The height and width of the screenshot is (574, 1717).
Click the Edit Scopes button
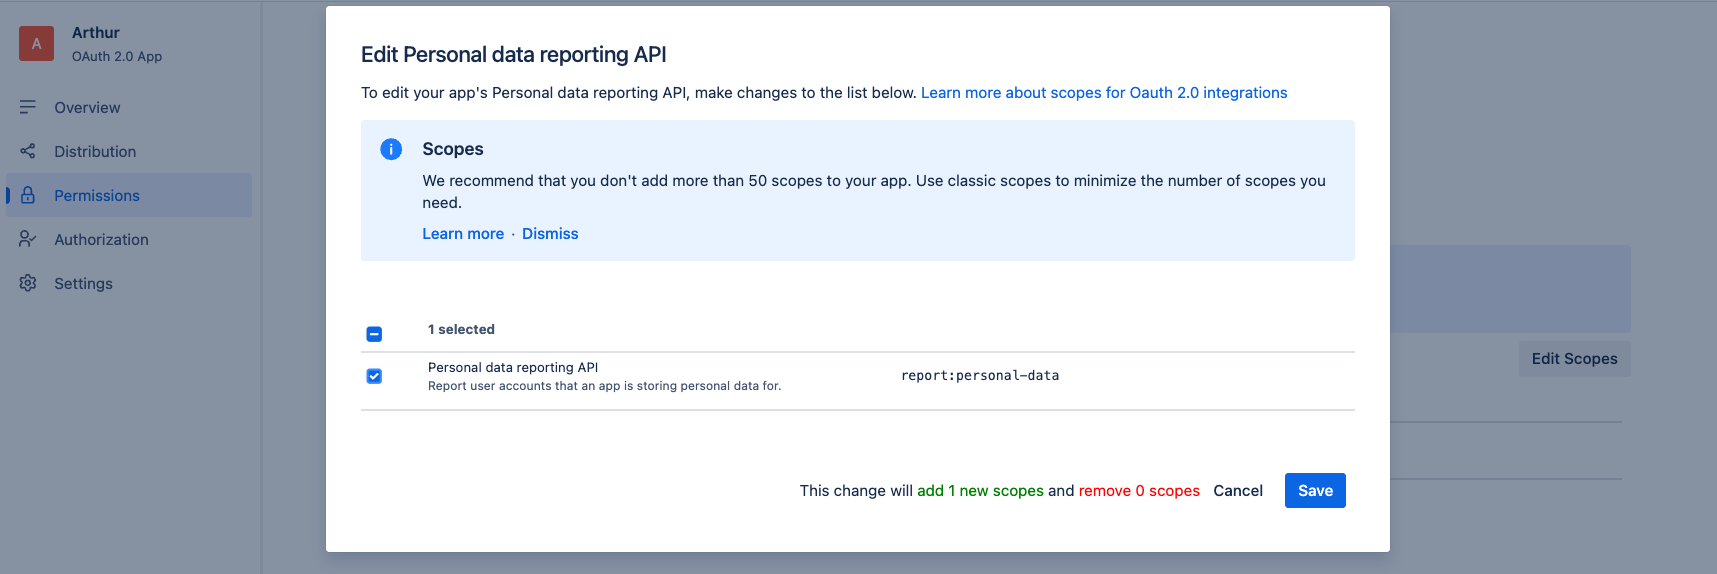[x=1574, y=359]
